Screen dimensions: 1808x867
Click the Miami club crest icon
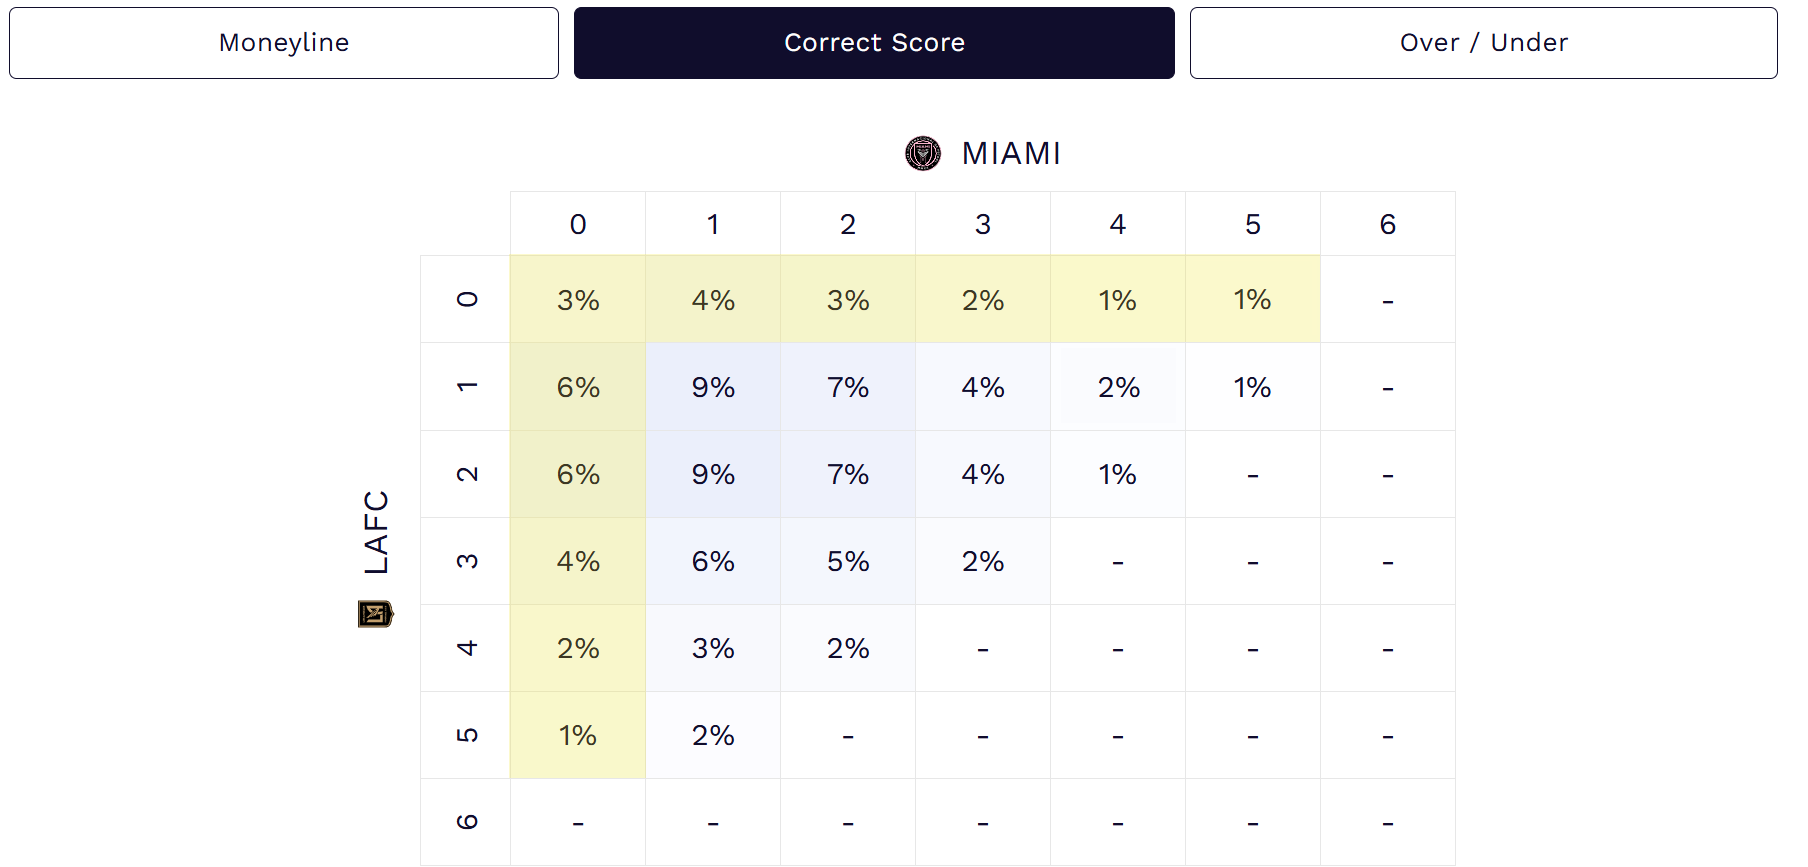[x=925, y=153]
